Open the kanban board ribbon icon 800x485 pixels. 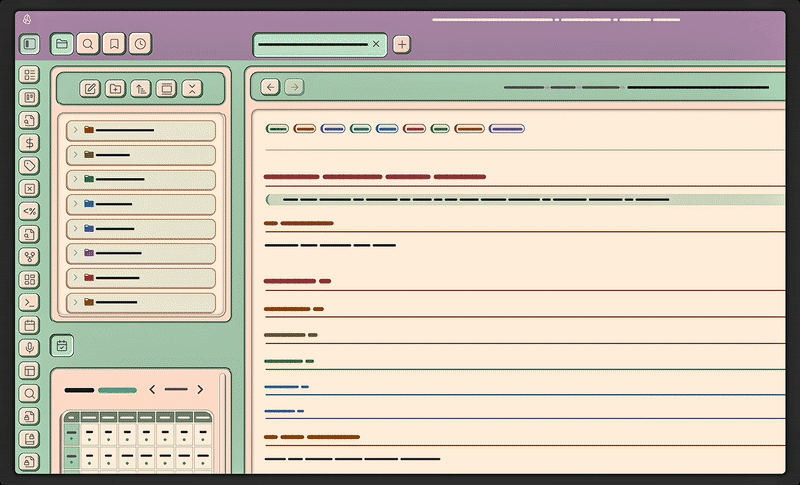30,97
